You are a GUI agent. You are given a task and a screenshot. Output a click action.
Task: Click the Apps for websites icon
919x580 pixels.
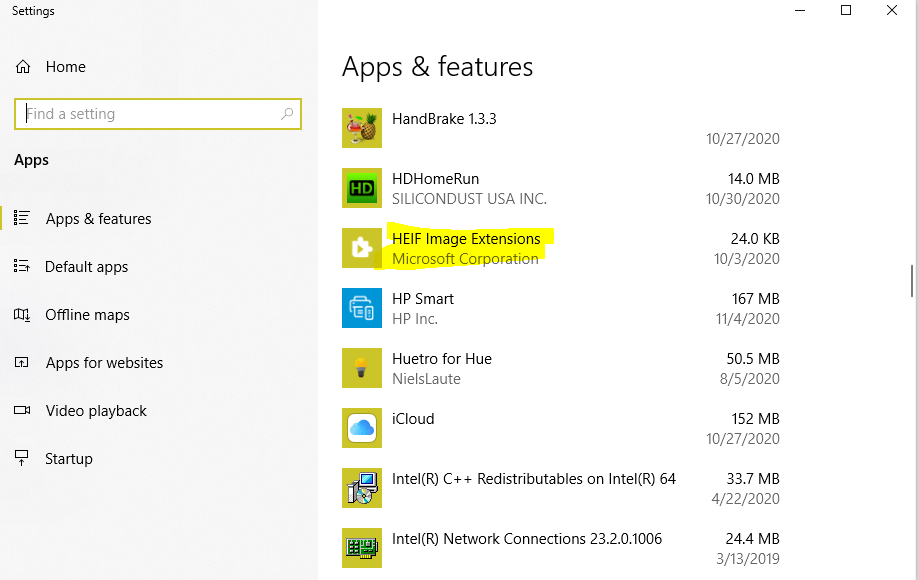pyautogui.click(x=22, y=363)
